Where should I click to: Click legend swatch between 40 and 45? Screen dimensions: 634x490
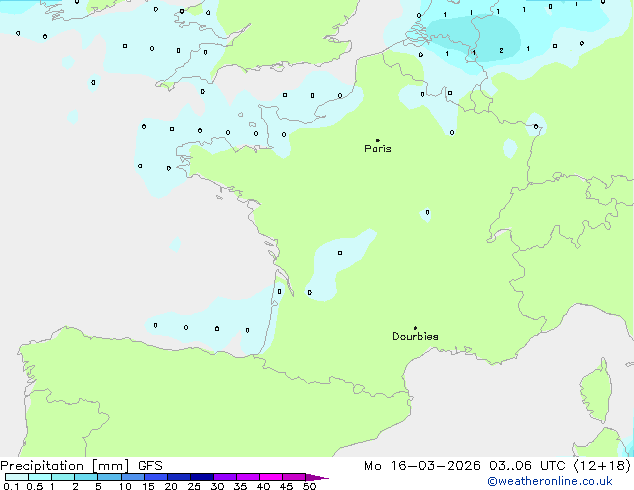pyautogui.click(x=271, y=477)
